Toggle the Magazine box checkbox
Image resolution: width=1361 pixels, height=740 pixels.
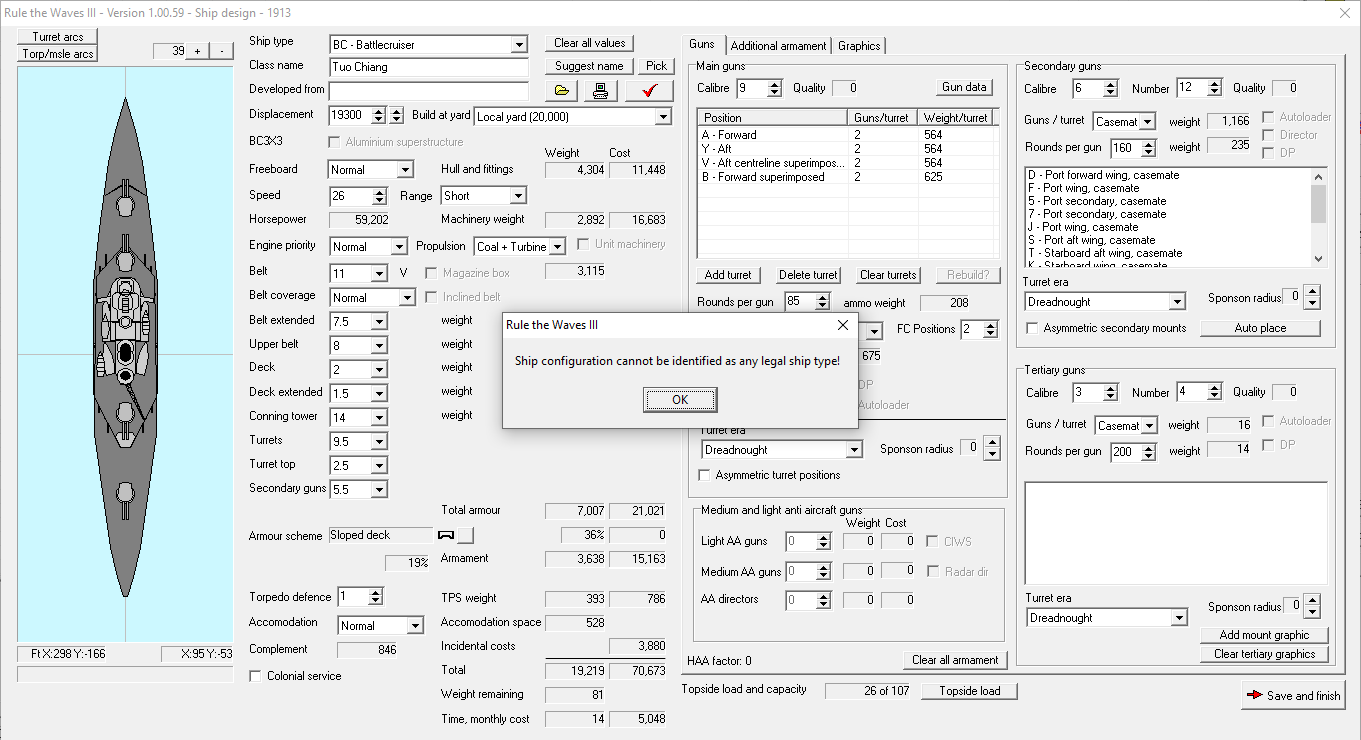[432, 273]
